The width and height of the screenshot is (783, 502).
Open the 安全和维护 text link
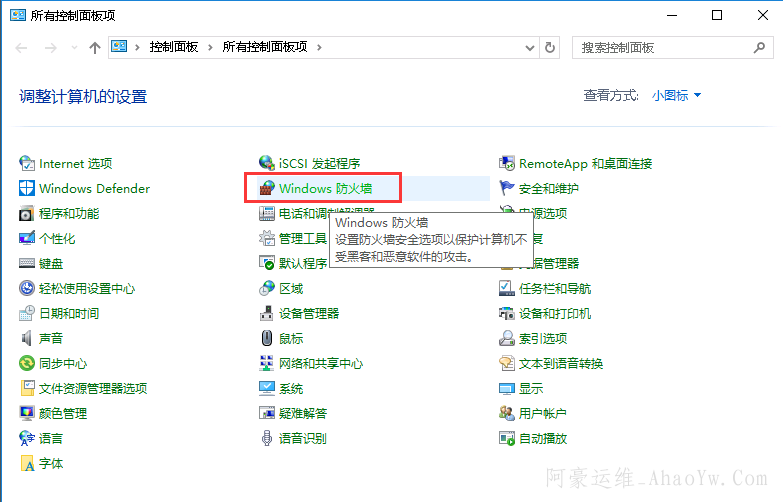tap(548, 189)
